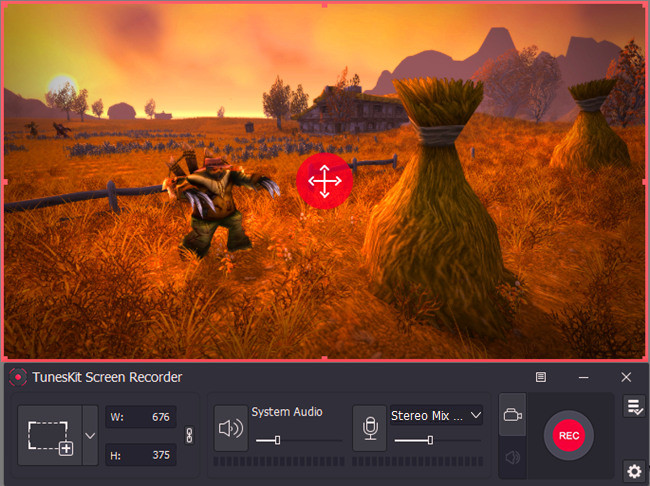Click the TunesKit logo icon
The image size is (650, 486).
click(18, 377)
